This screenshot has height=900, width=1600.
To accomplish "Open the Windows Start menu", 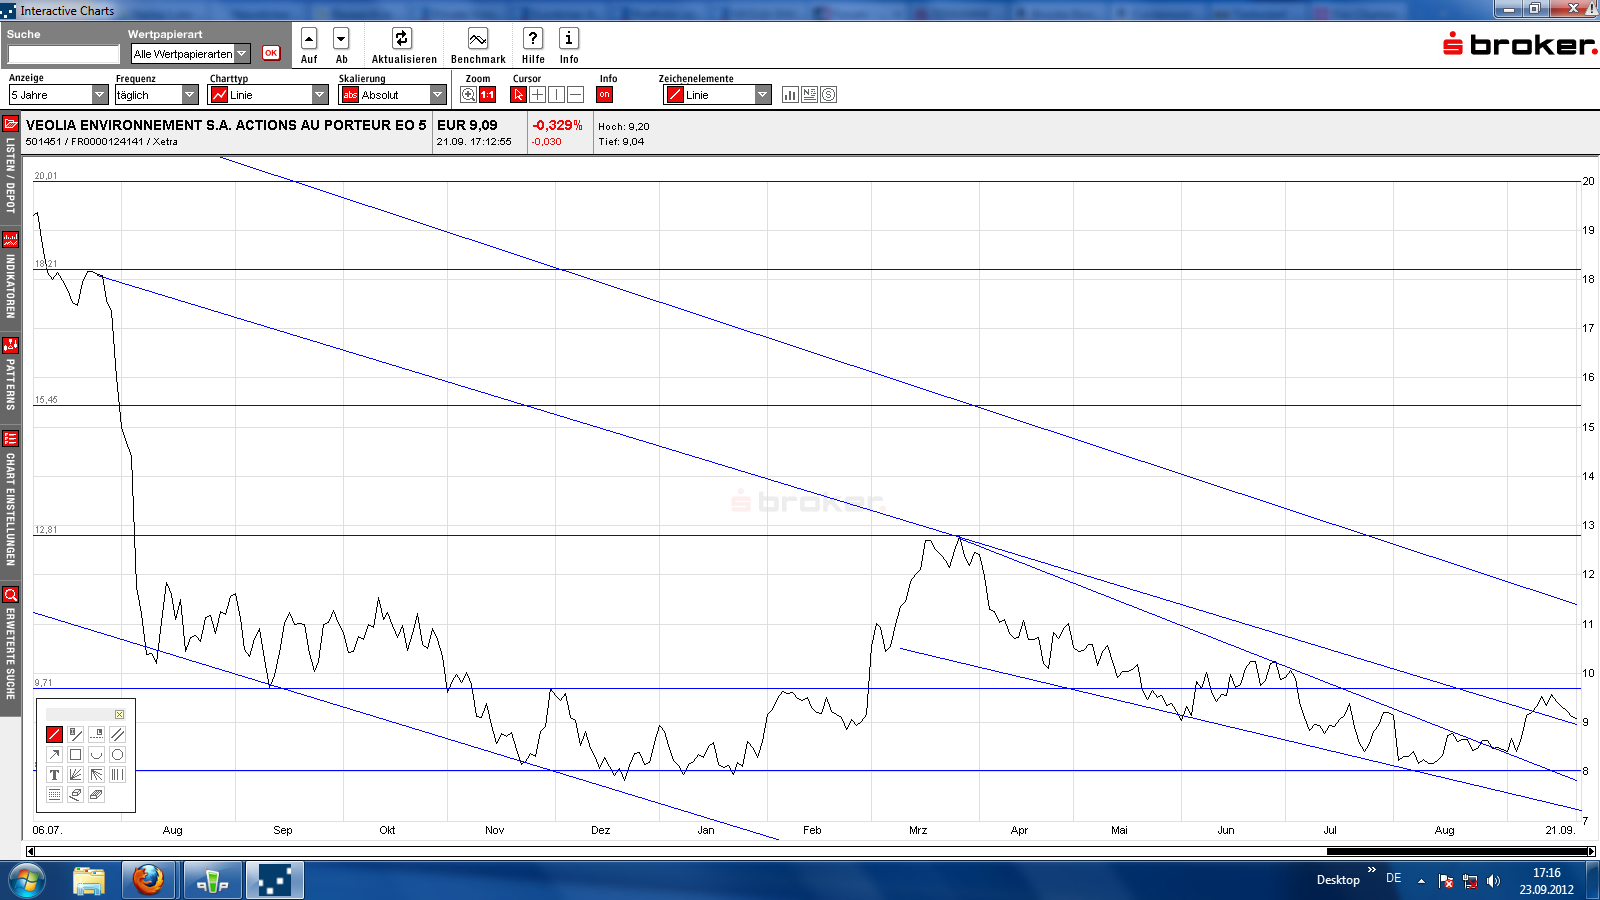I will point(27,881).
